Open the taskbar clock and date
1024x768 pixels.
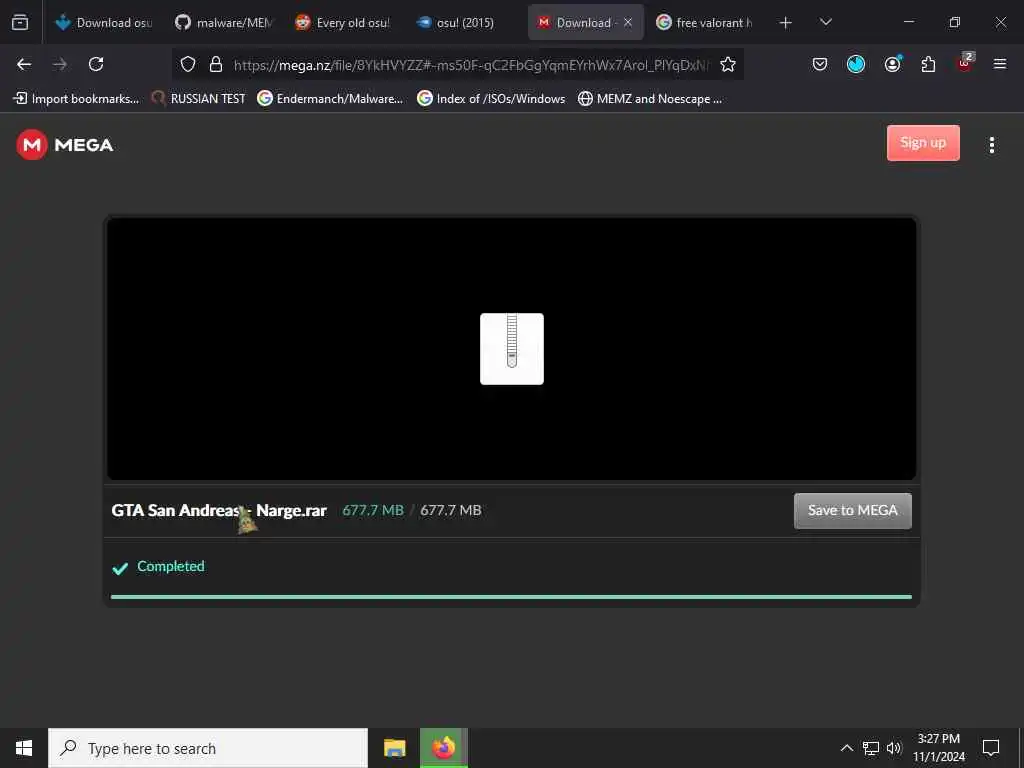[x=938, y=748]
